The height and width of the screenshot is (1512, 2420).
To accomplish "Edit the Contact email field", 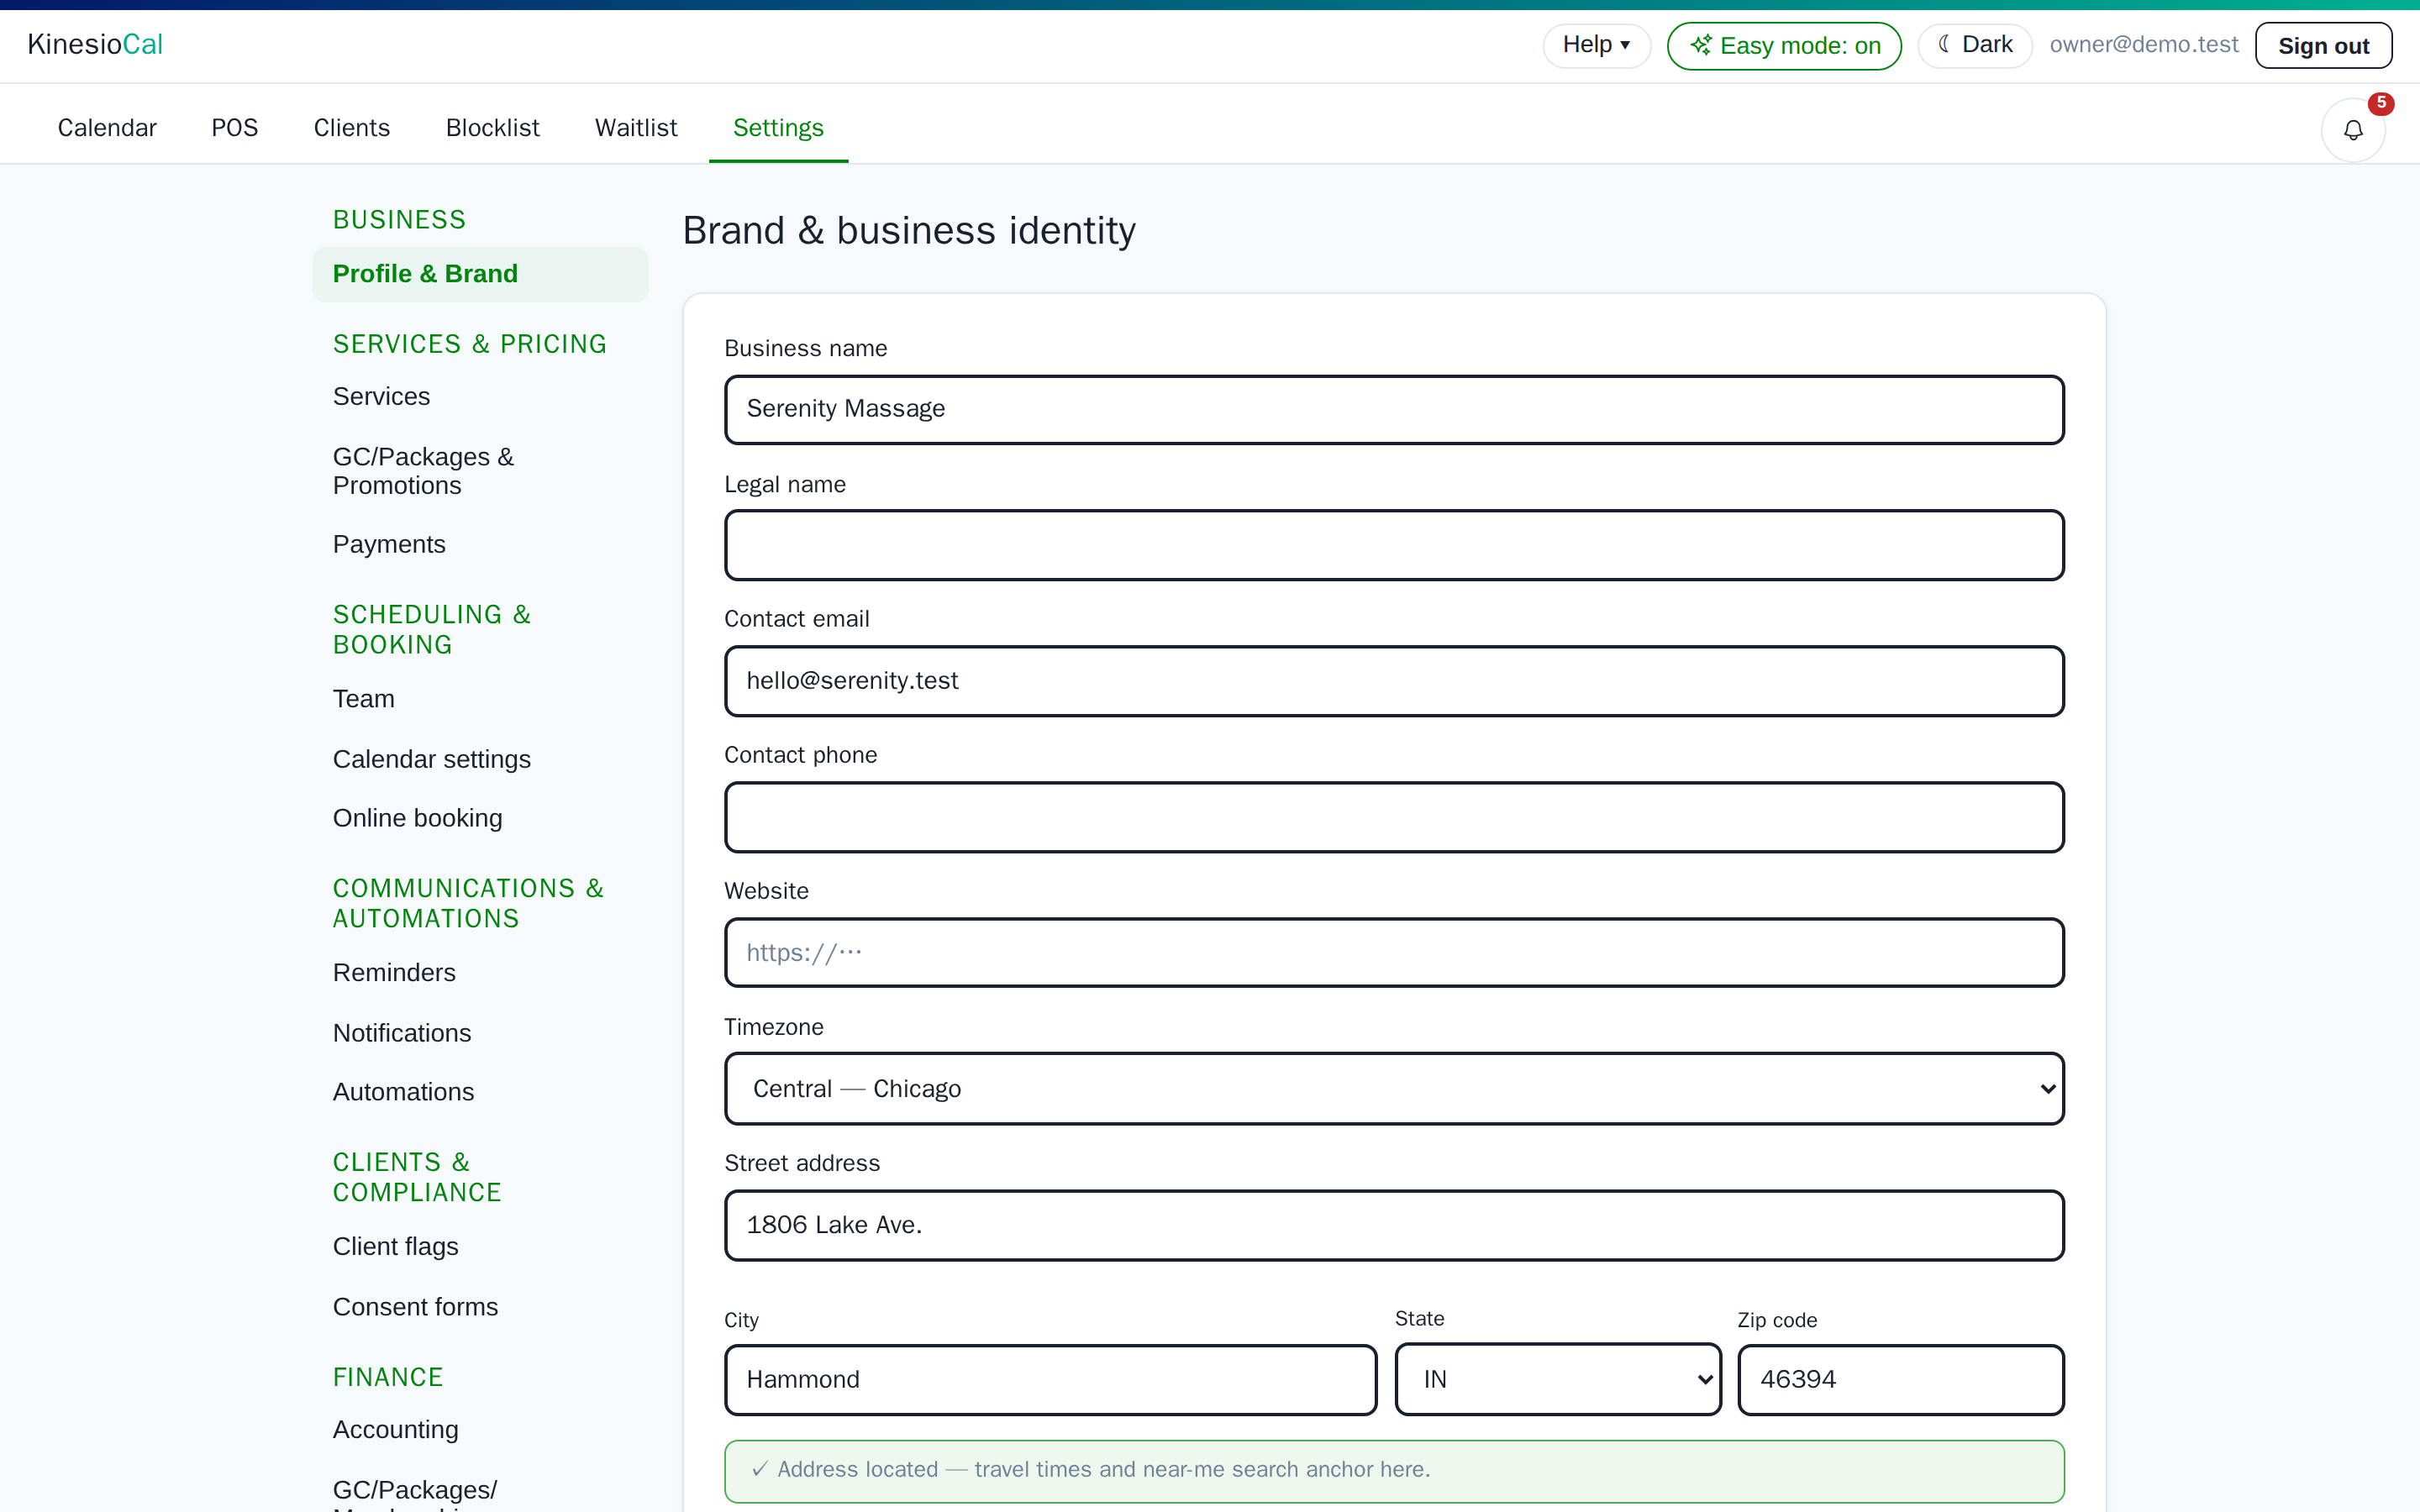I will (1394, 681).
